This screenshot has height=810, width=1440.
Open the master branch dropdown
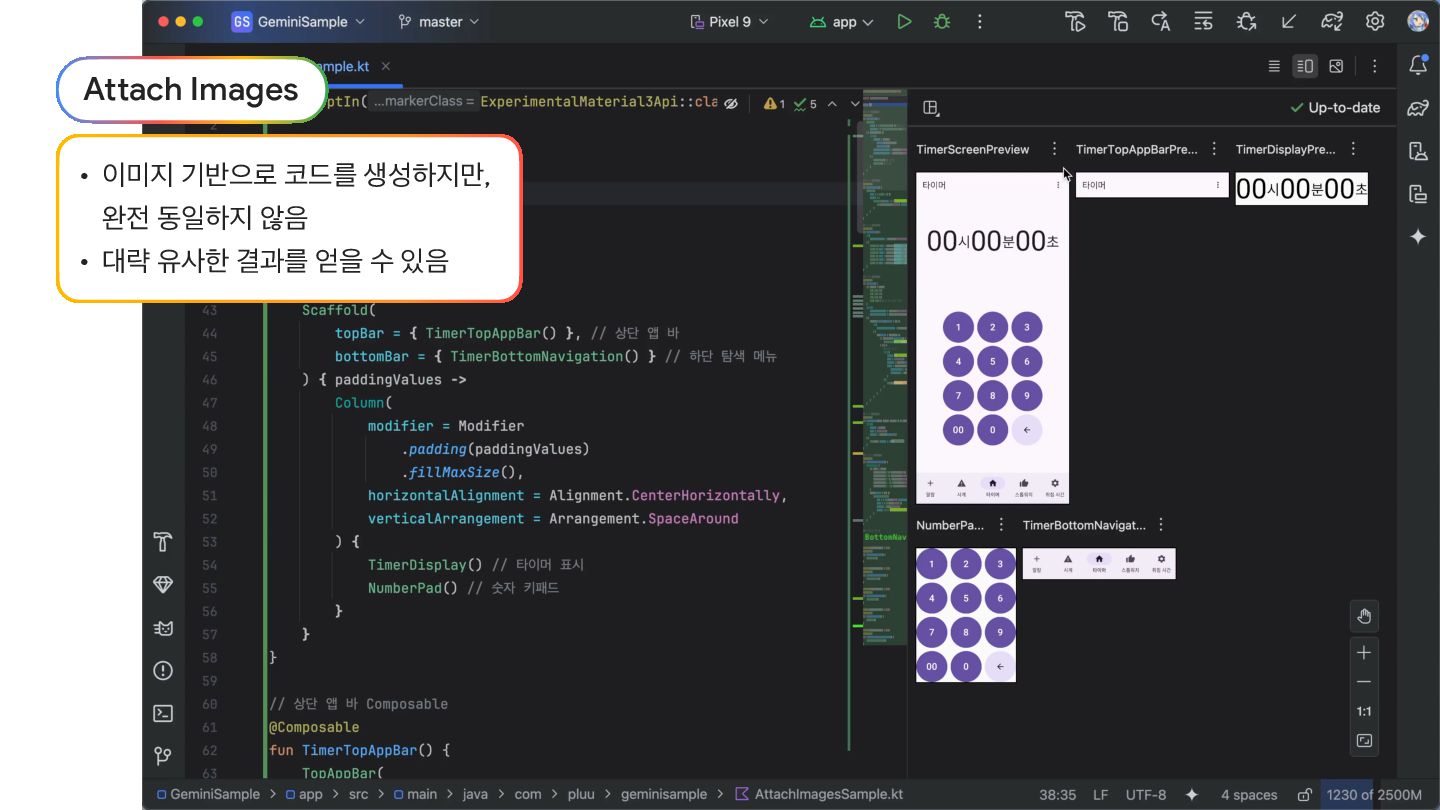coord(438,21)
